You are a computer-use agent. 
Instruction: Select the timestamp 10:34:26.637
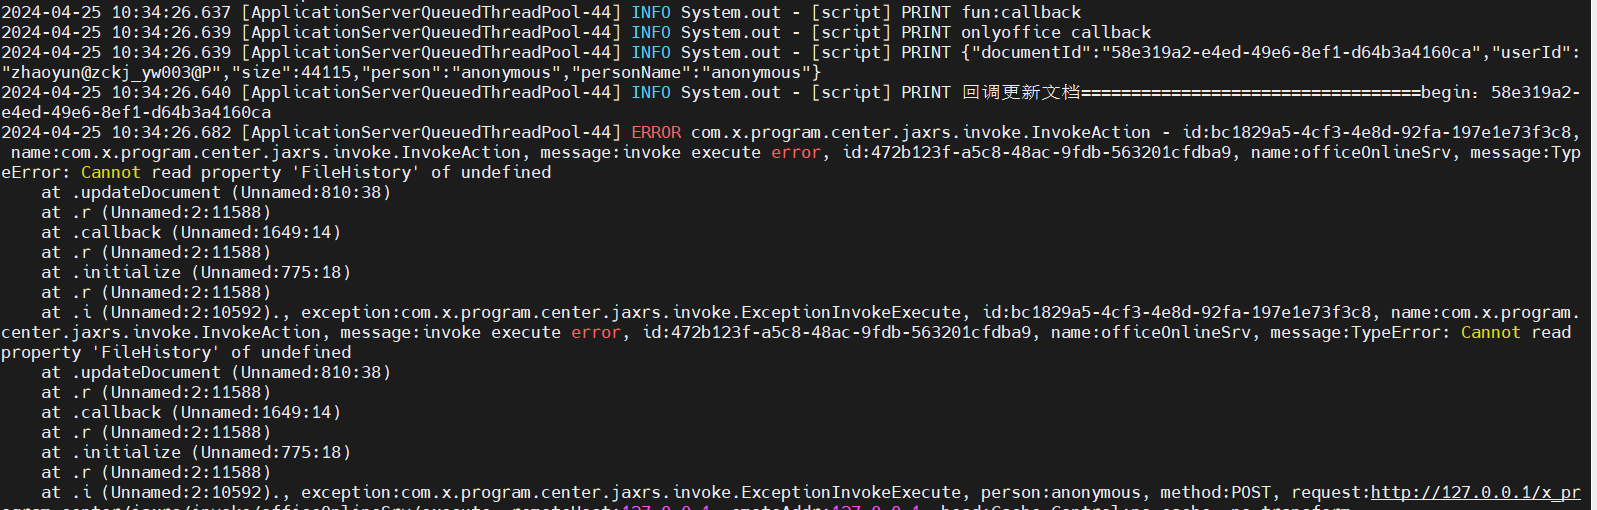coord(171,12)
